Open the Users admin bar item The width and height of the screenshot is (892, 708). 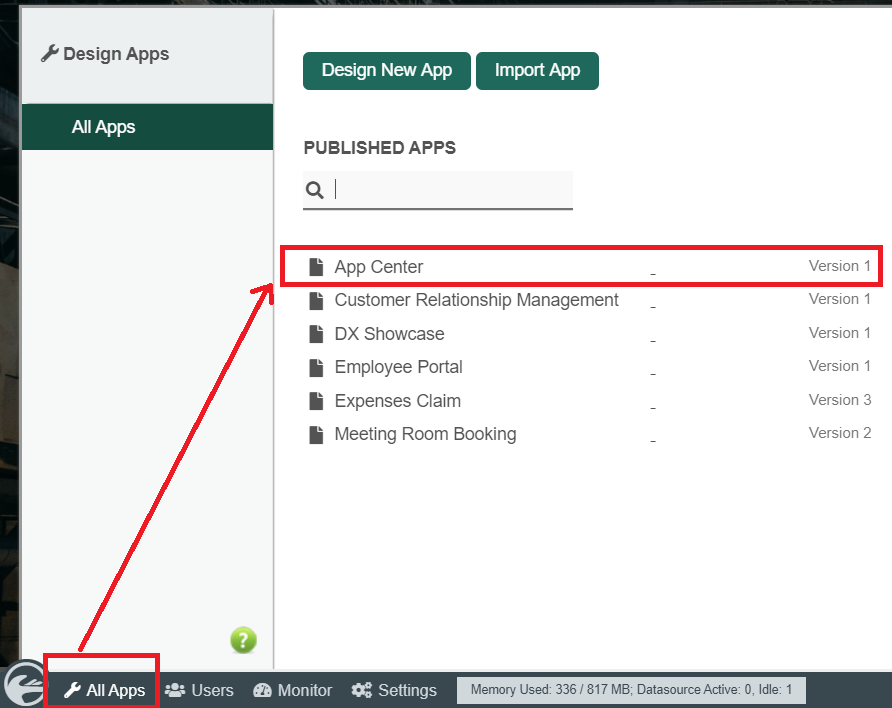[200, 690]
